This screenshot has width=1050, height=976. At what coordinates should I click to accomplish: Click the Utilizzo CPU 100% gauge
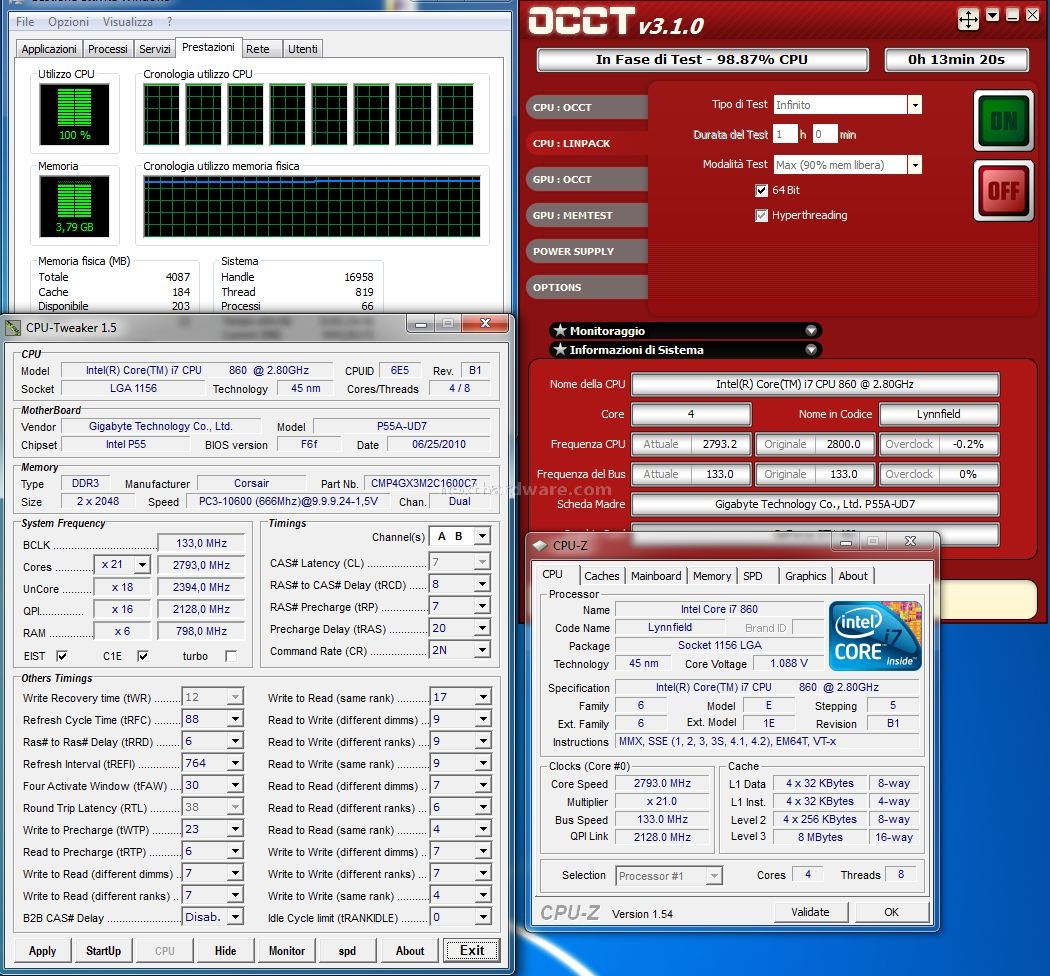(74, 115)
